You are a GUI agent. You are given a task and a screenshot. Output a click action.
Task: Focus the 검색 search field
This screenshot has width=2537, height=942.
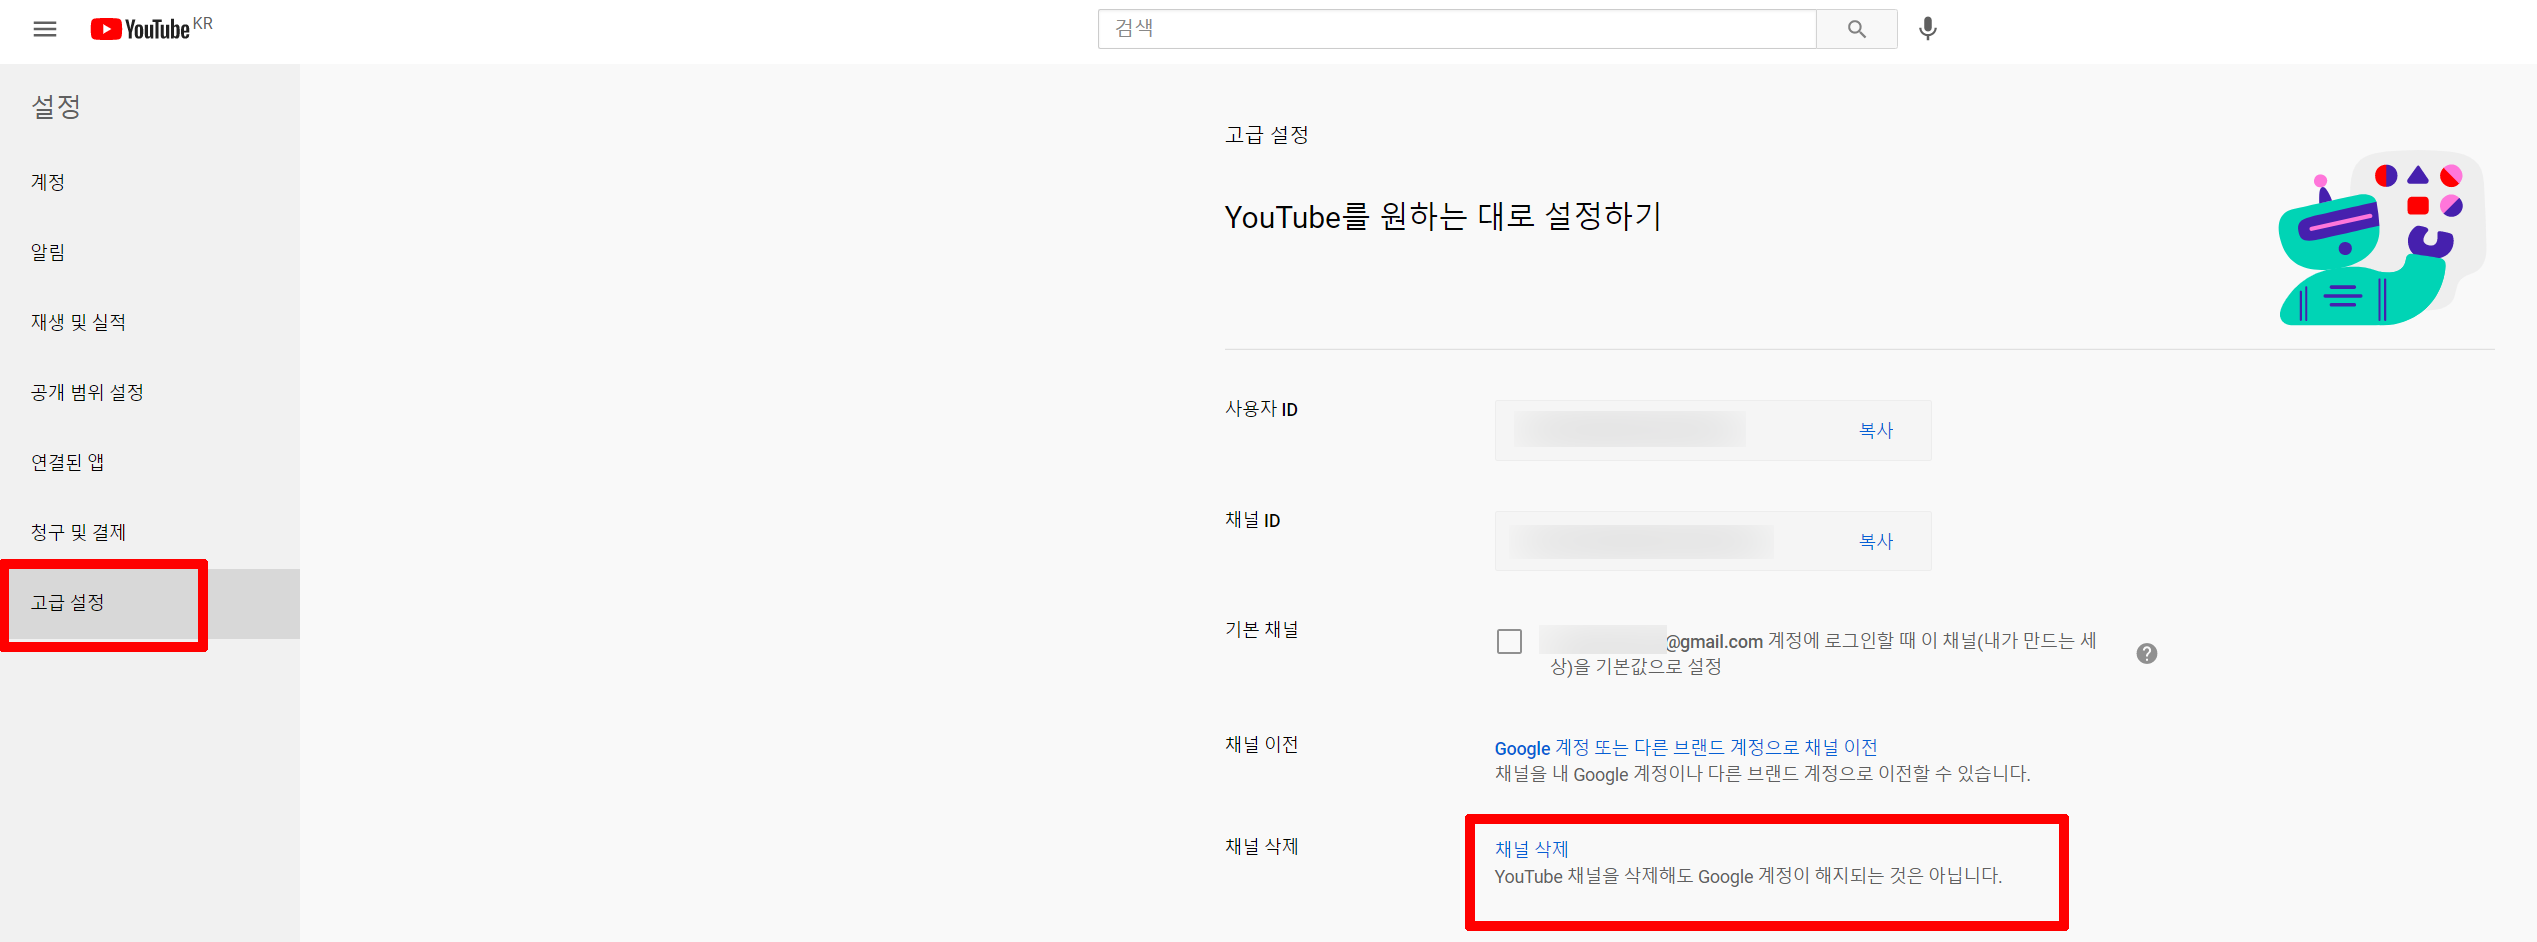click(x=1456, y=29)
